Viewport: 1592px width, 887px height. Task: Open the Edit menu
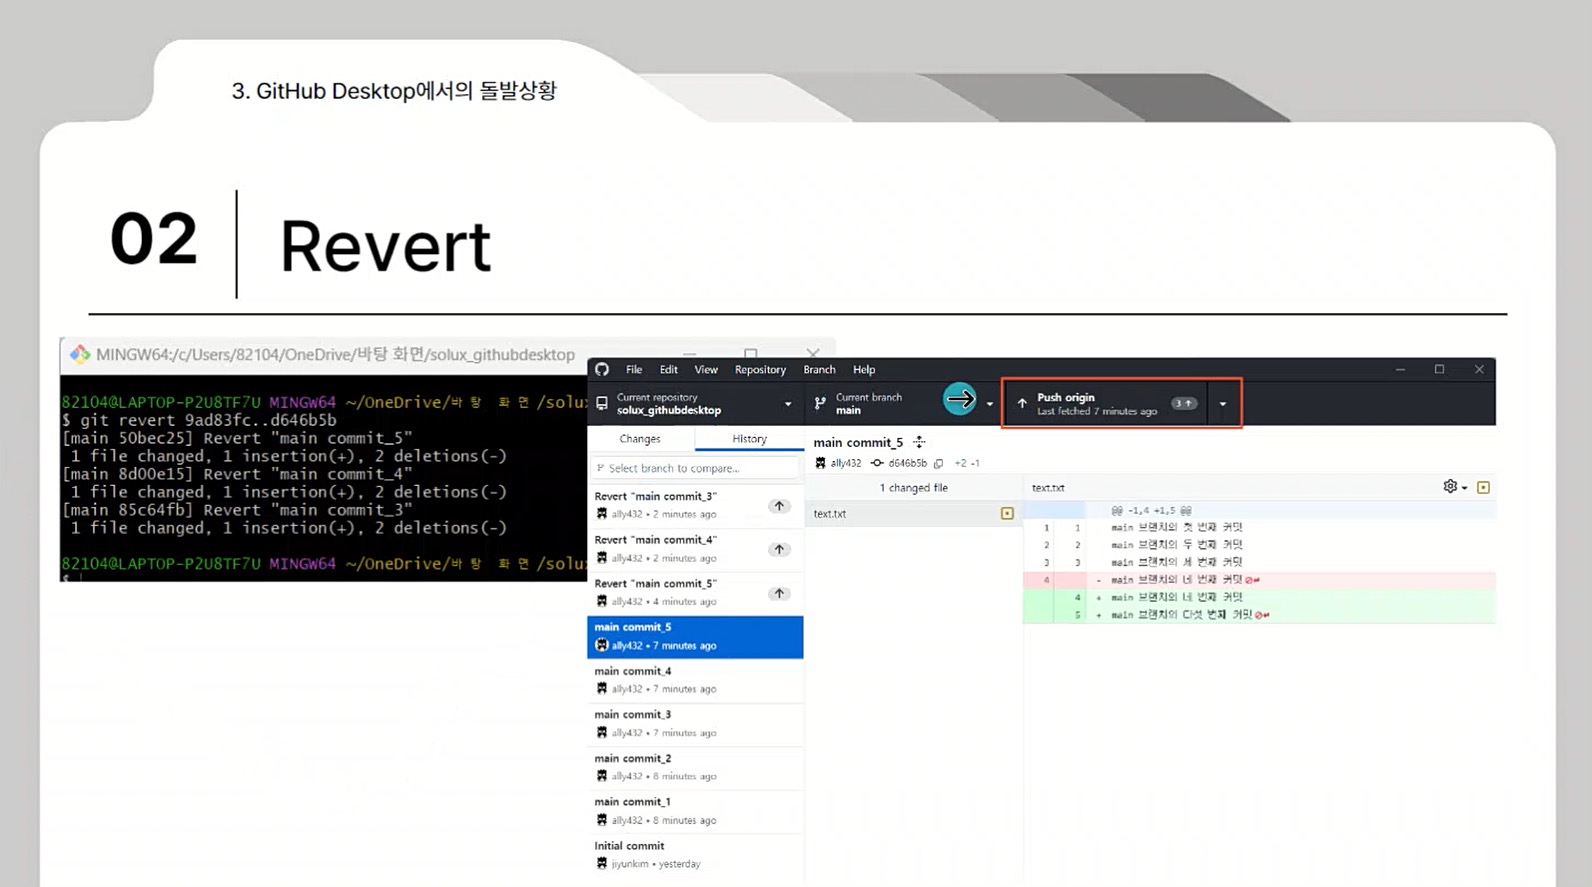669,369
